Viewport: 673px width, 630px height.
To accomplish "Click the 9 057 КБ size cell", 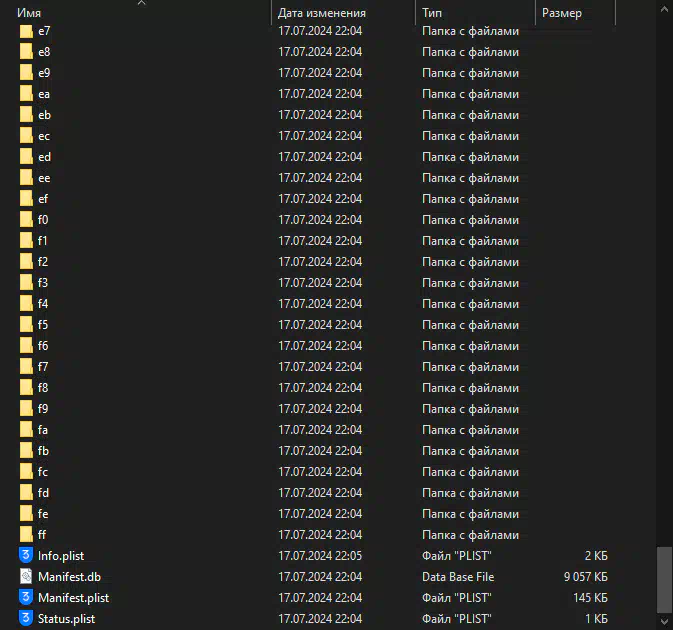I will pos(586,577).
